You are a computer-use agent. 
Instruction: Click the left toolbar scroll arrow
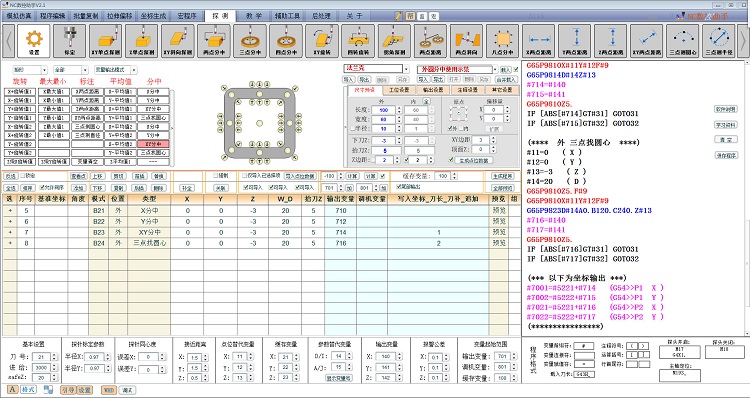[8, 41]
